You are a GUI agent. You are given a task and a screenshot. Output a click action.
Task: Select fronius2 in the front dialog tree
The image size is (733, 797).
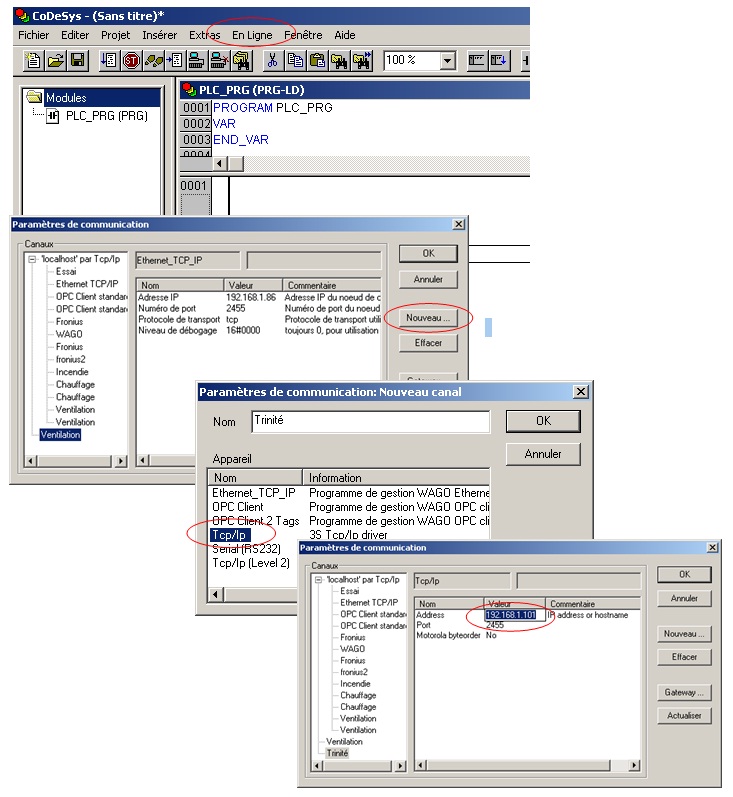click(354, 672)
